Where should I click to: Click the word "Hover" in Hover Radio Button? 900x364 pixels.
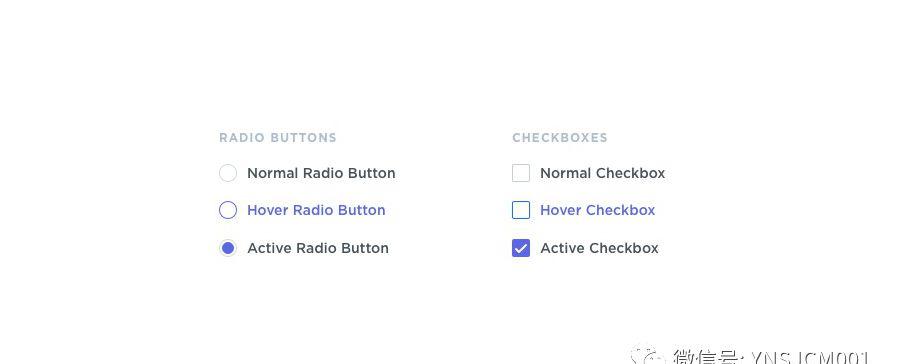[x=268, y=210]
